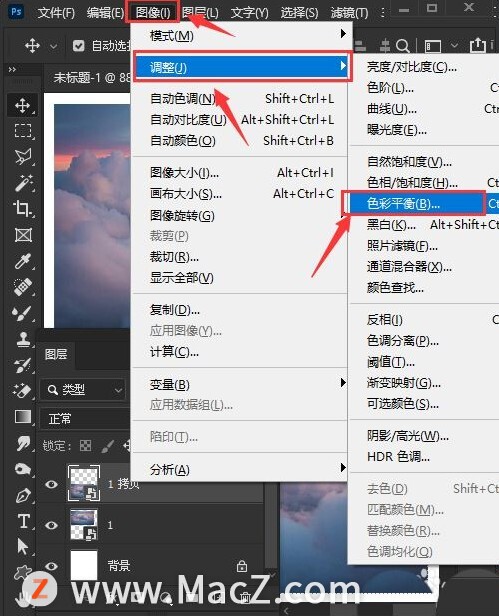Click lock image pixels brush icon
This screenshot has height=616, width=499.
(107, 446)
